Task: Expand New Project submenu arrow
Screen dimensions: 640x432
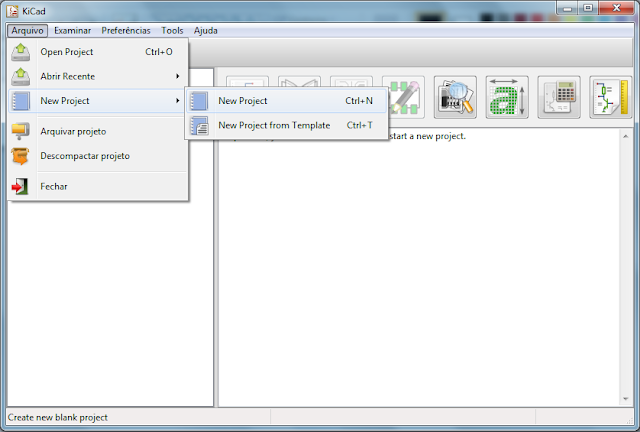Action: 178,100
